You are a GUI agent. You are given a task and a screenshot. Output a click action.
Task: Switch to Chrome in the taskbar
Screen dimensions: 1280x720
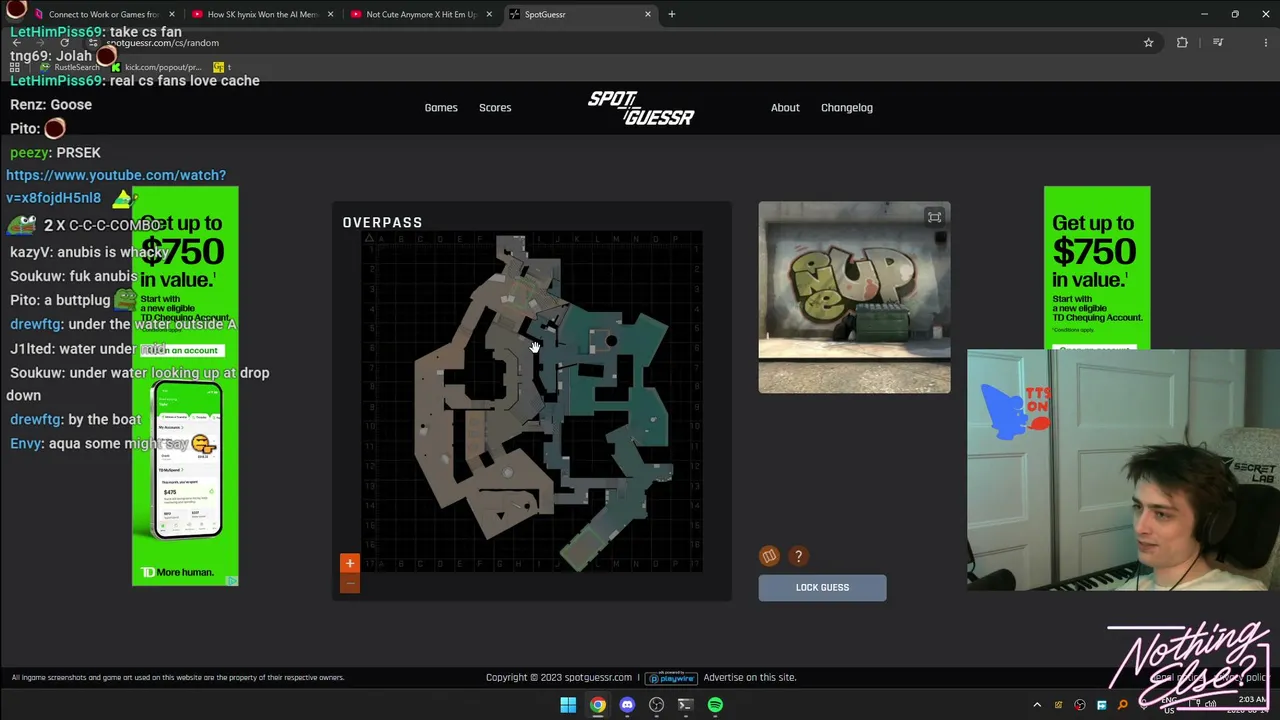(597, 705)
